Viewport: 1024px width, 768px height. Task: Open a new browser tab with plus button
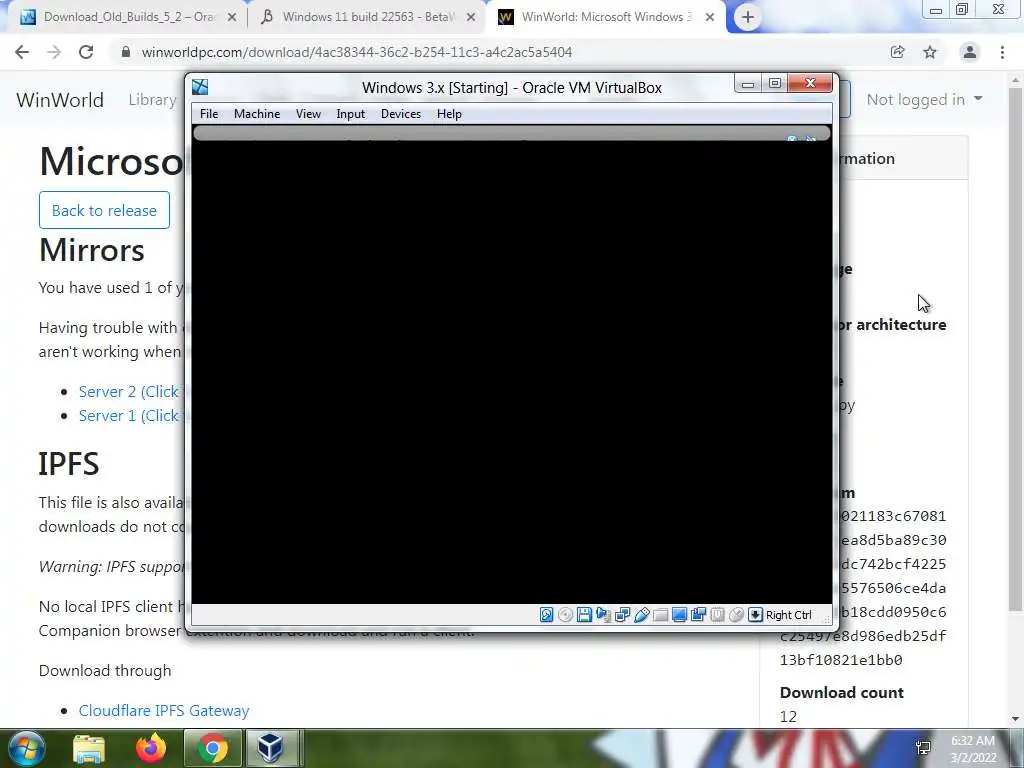click(x=748, y=17)
